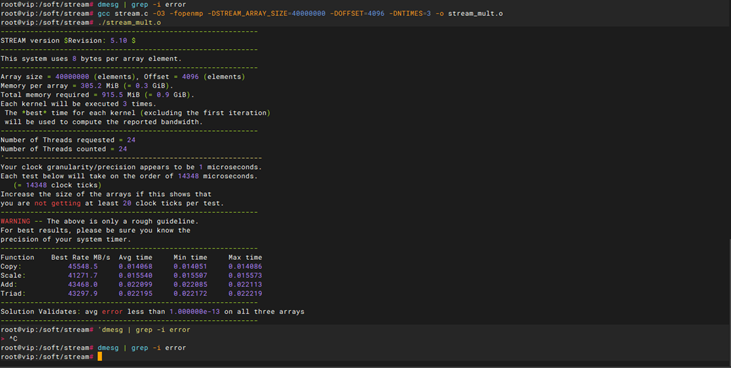Click the Add row label
The height and width of the screenshot is (368, 731).
click(9, 285)
